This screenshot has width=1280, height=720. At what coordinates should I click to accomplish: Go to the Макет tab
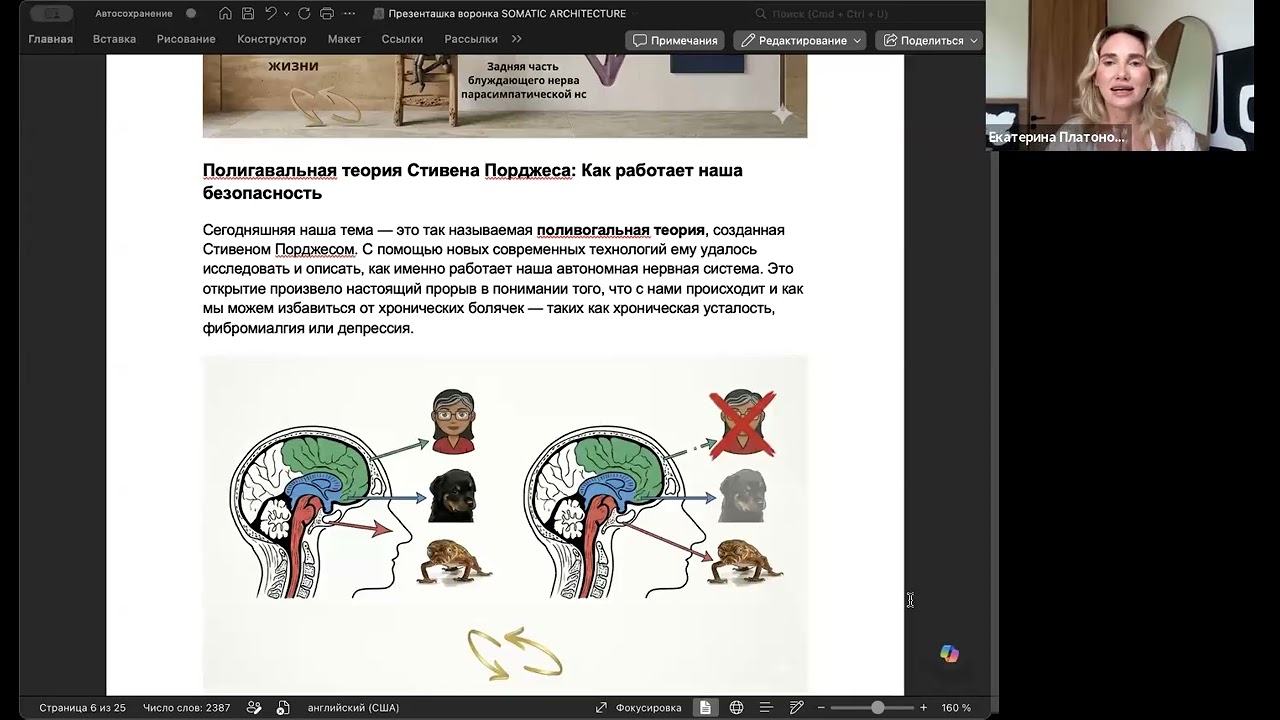click(x=344, y=39)
